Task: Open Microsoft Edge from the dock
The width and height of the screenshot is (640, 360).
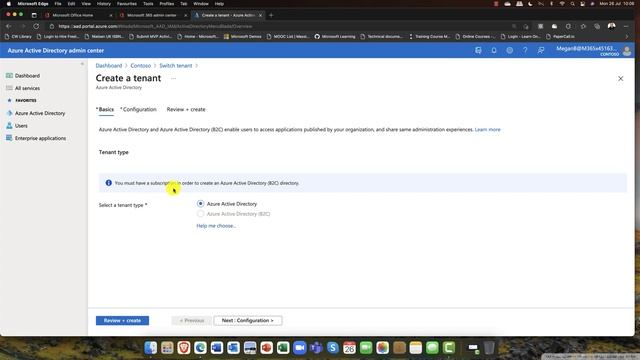Action: (200, 347)
